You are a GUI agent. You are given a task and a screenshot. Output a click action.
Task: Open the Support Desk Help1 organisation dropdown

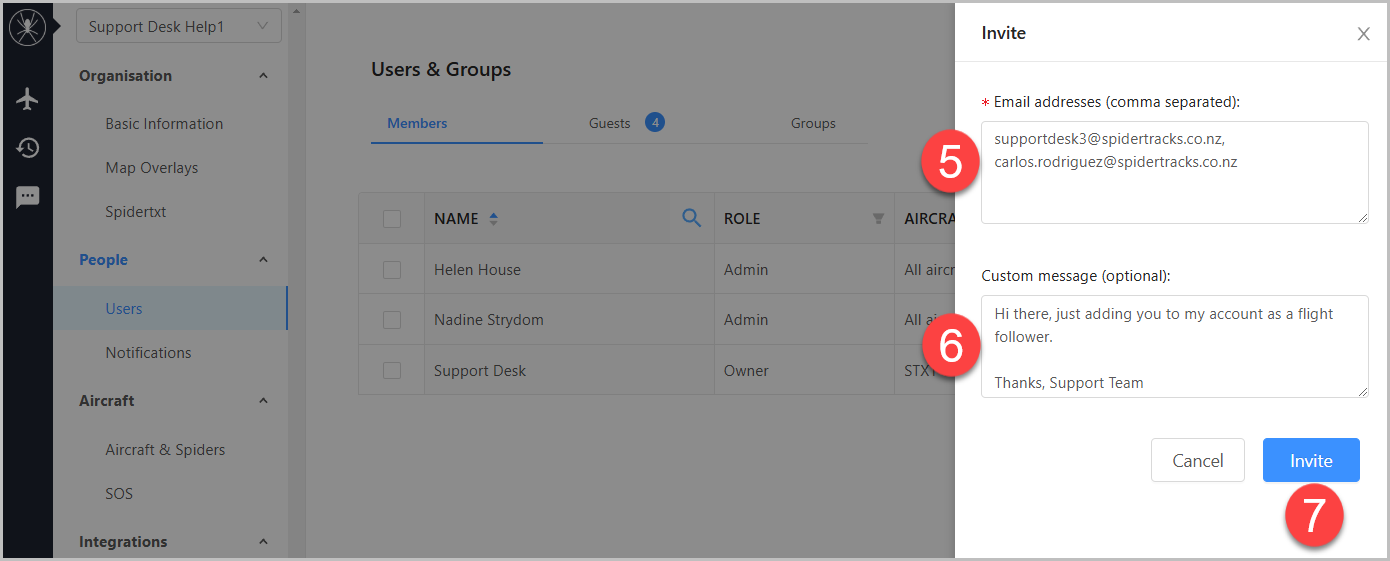[179, 27]
